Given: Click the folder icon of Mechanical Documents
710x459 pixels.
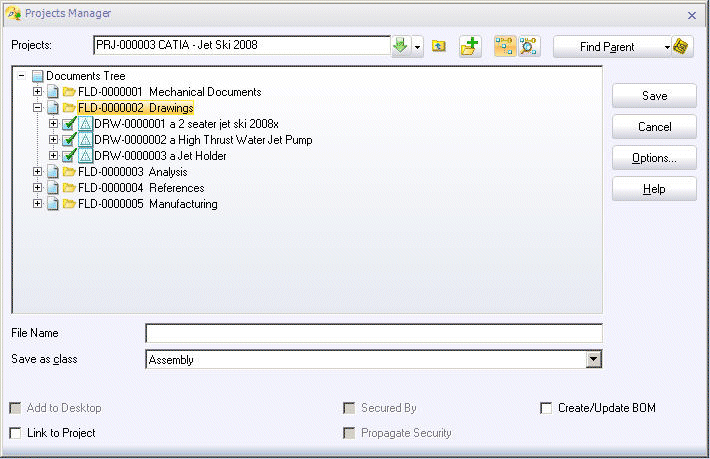Looking at the screenshot, I should [69, 92].
